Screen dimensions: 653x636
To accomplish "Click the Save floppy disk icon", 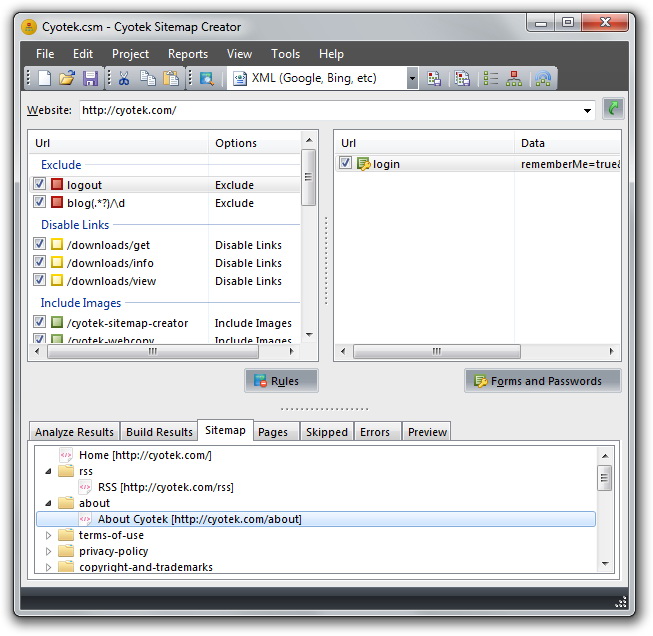I will (90, 78).
